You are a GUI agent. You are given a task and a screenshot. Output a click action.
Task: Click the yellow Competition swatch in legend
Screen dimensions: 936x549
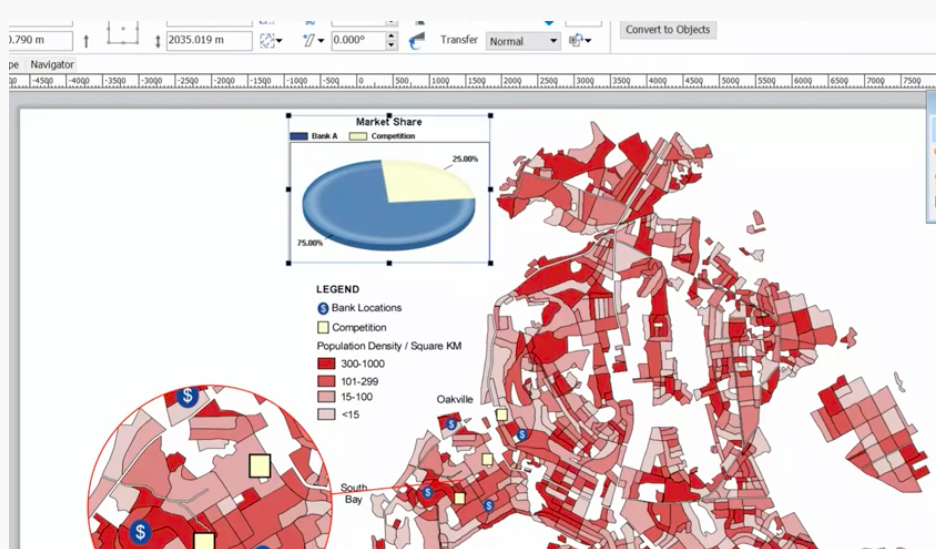[x=323, y=327]
